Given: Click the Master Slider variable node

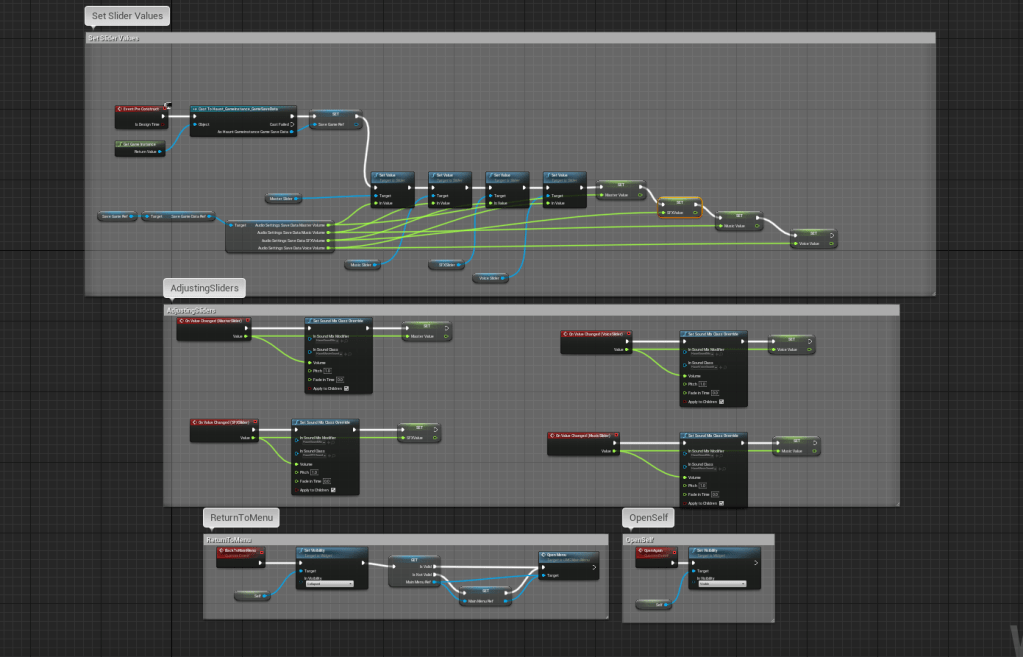Looking at the screenshot, I should click(x=282, y=198).
